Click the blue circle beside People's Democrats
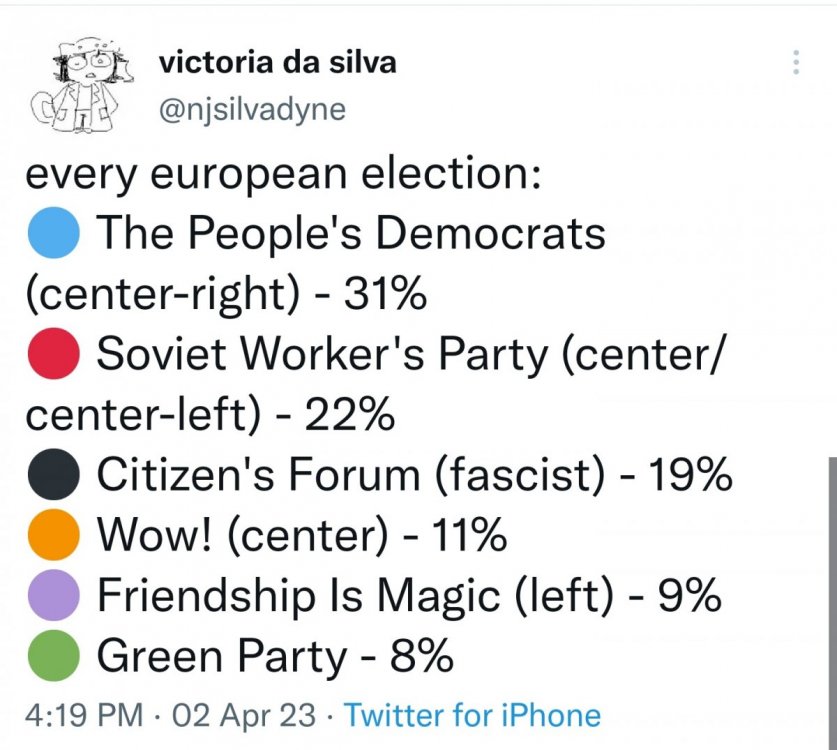Viewport: 837px width, 750px height. click(54, 233)
